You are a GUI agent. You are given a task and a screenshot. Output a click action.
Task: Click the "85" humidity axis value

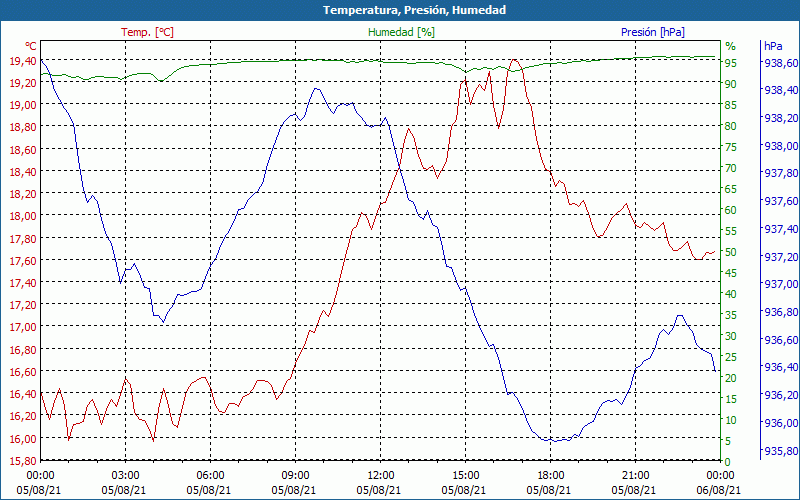(x=731, y=105)
